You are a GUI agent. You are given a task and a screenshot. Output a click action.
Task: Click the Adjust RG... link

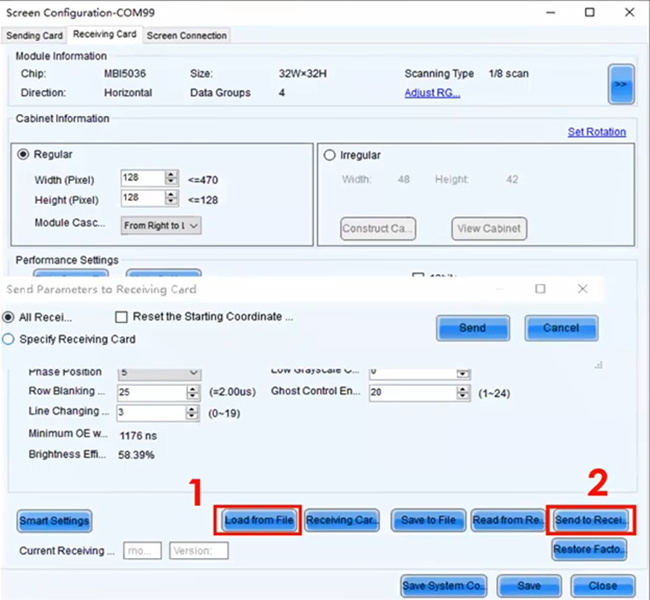pos(432,93)
